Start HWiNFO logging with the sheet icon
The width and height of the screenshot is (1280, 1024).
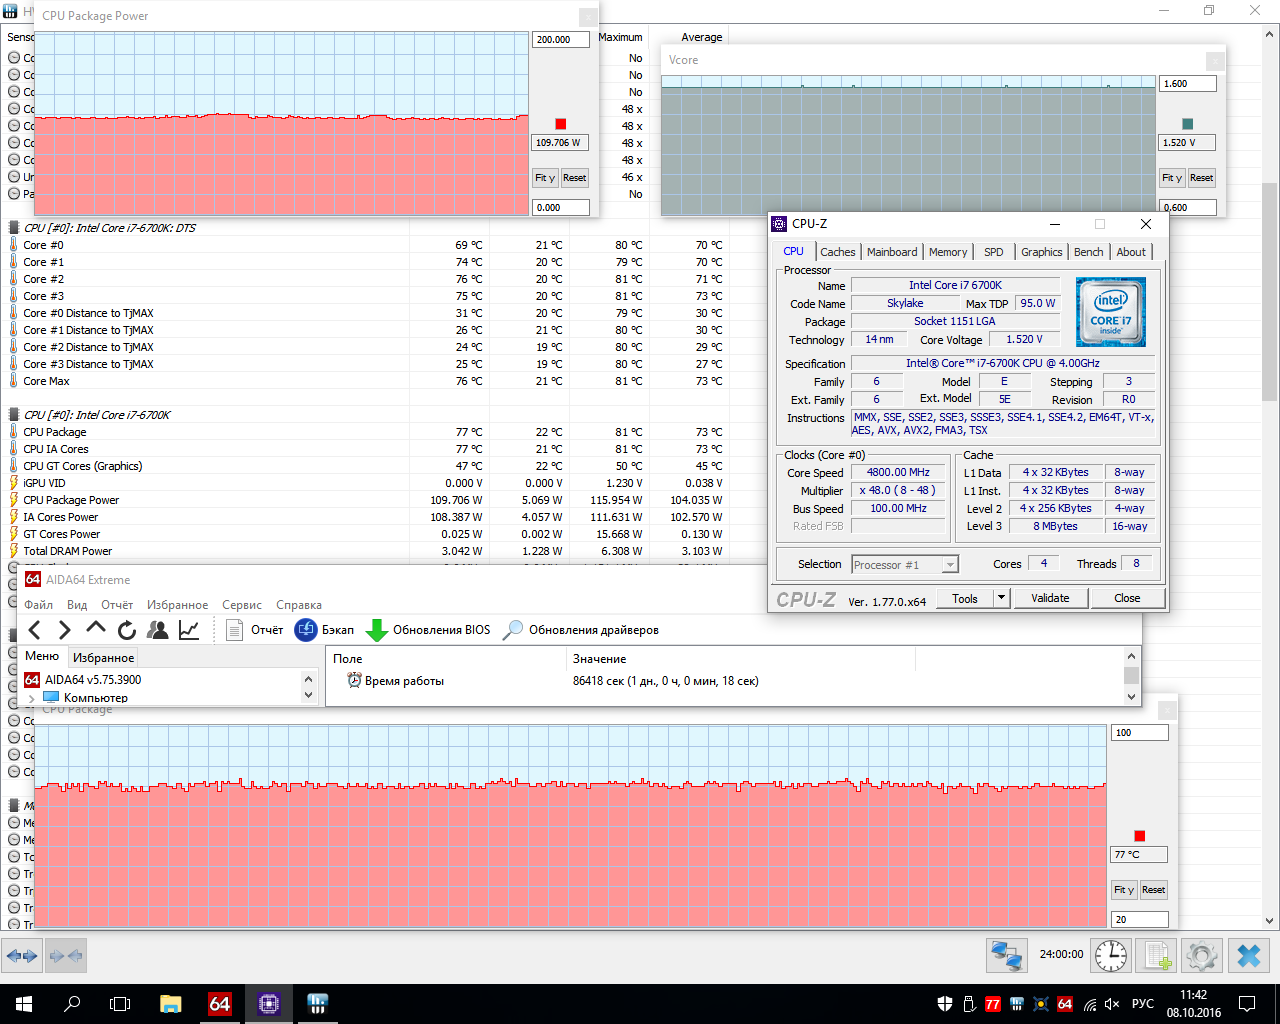1158,956
